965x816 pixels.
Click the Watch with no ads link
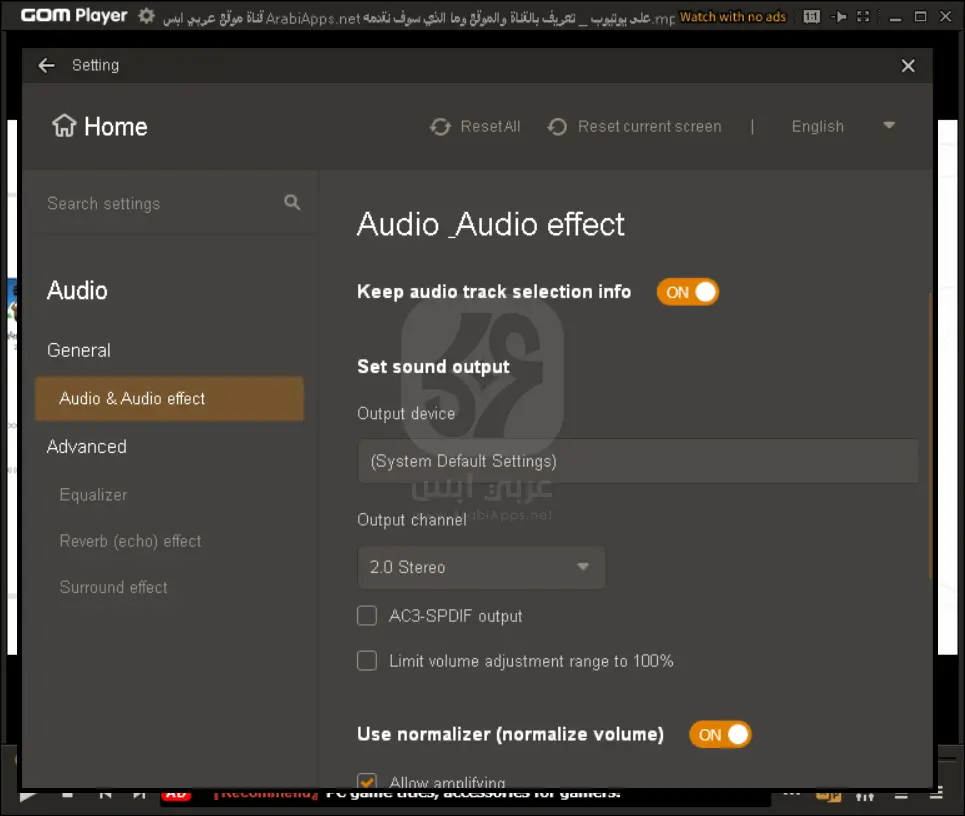coord(733,17)
